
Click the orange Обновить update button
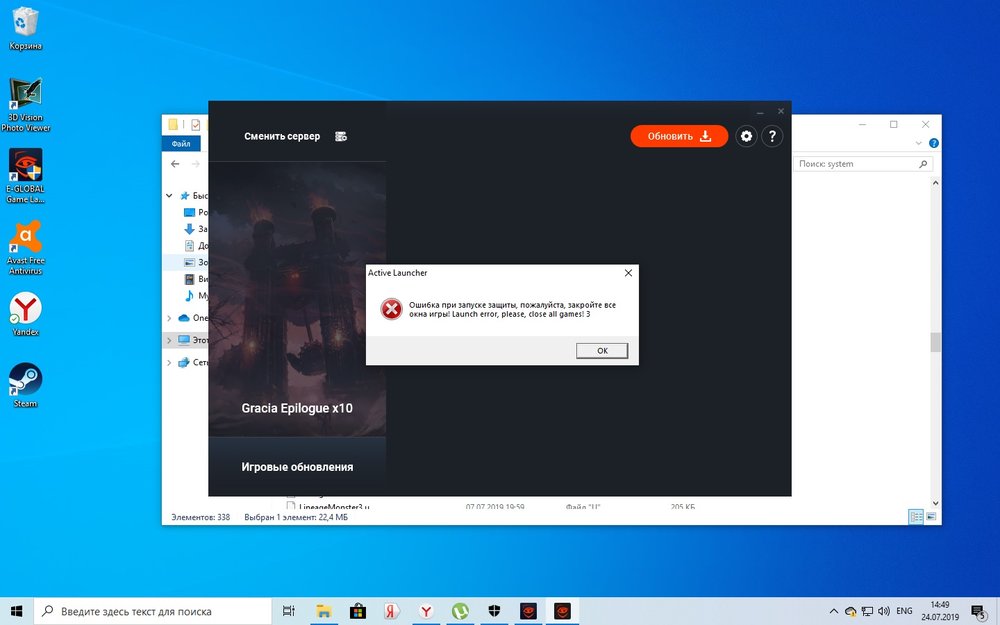[679, 136]
